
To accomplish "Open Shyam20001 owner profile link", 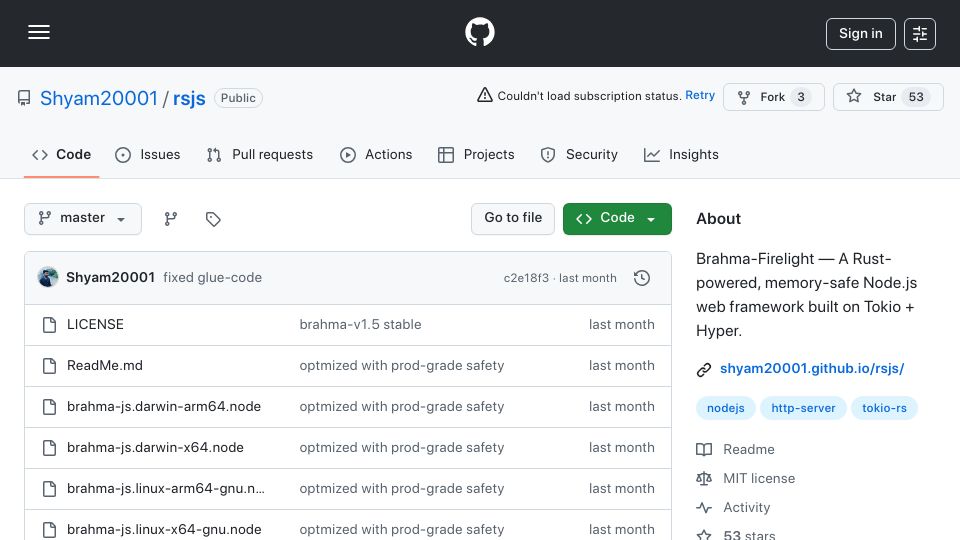I will click(x=99, y=98).
